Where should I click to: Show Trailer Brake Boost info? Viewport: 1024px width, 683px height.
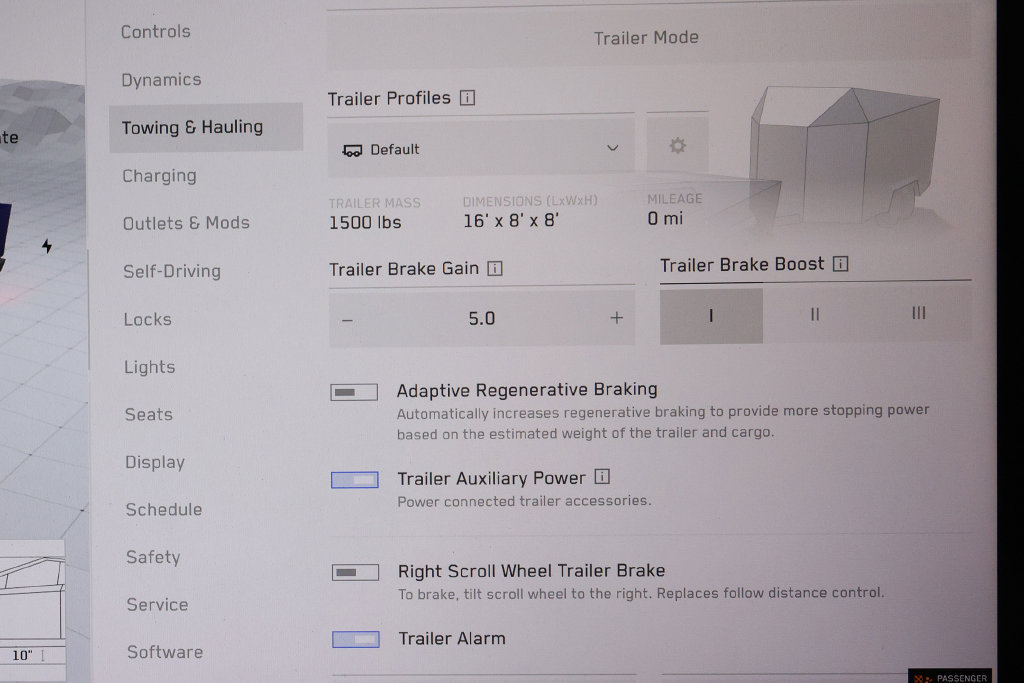click(840, 264)
